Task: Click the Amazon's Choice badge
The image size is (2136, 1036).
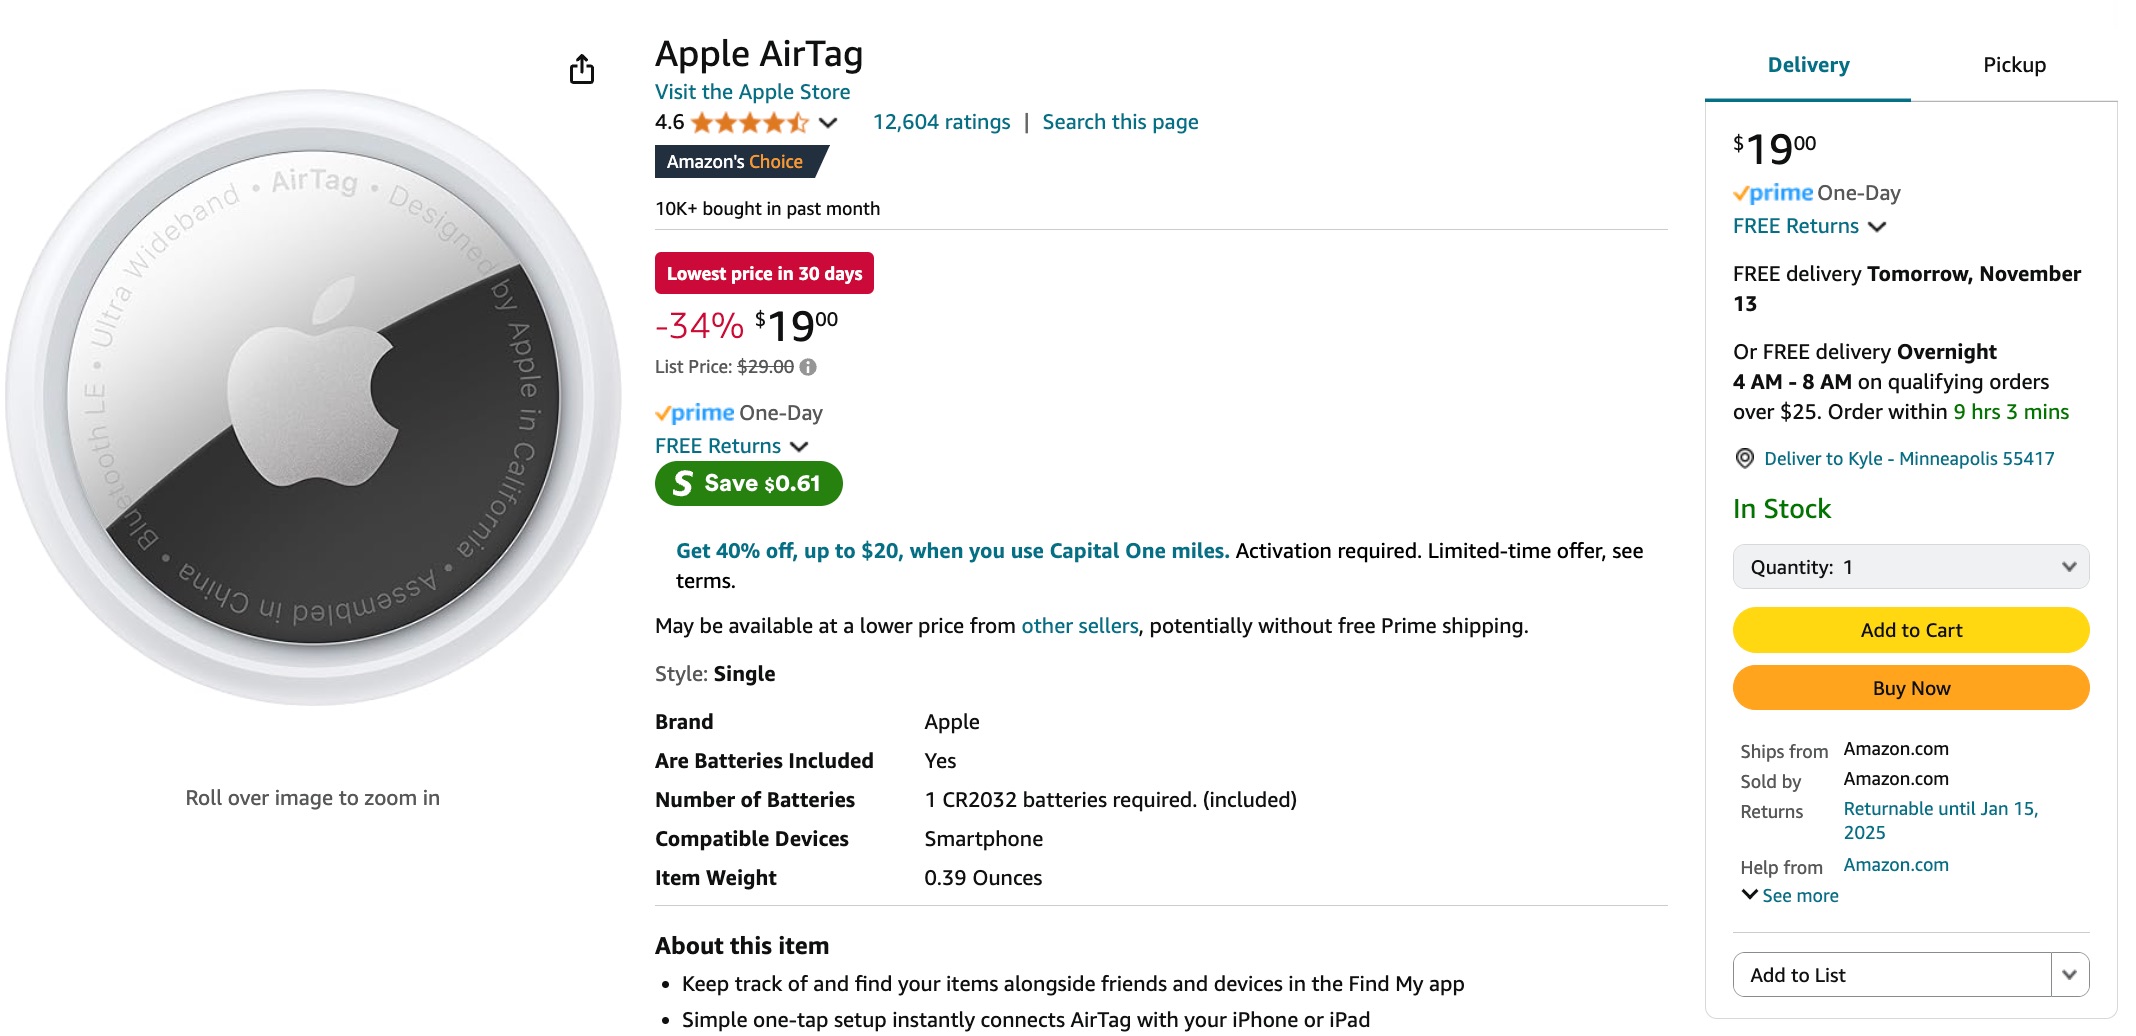Action: click(x=736, y=161)
